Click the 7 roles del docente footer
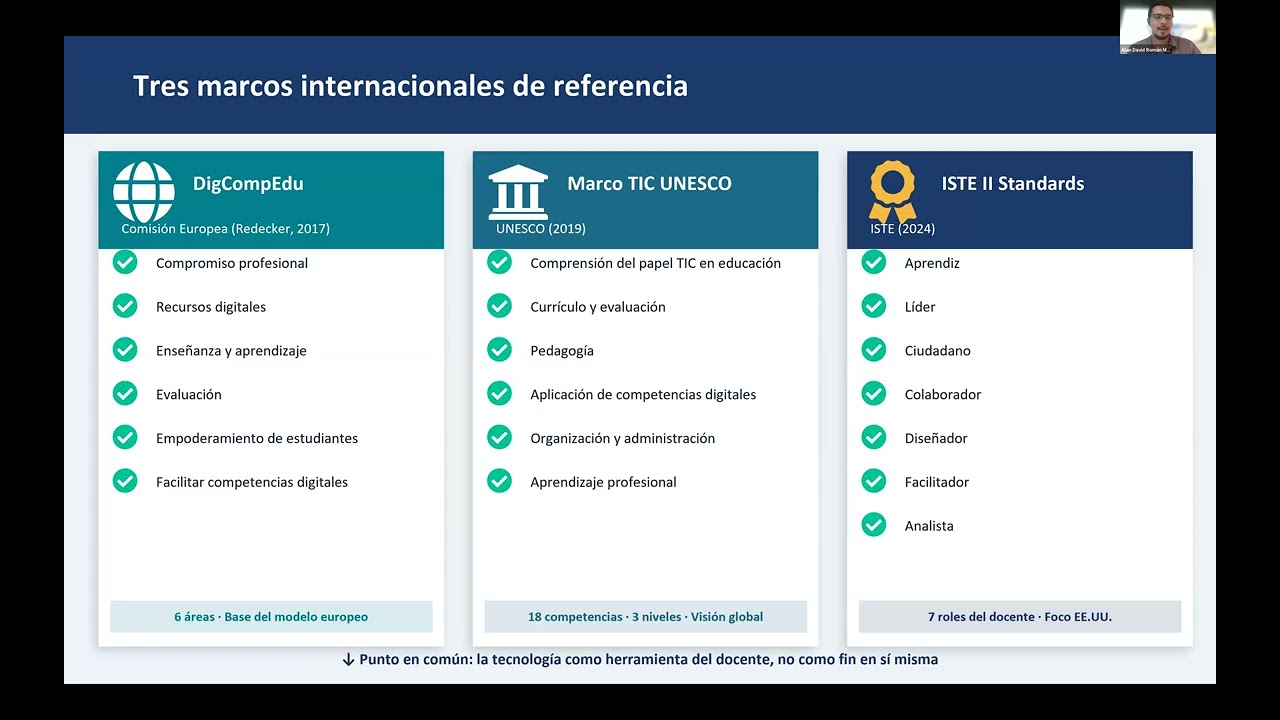Viewport: 1280px width, 720px height. click(1020, 617)
